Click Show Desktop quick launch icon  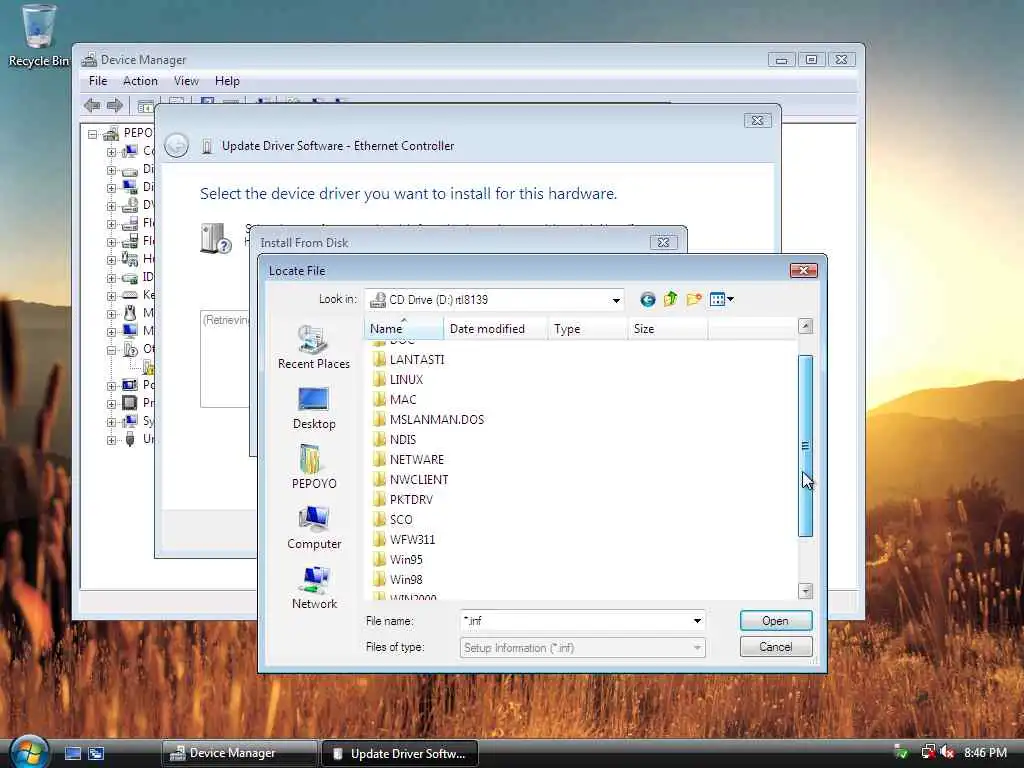(x=73, y=754)
